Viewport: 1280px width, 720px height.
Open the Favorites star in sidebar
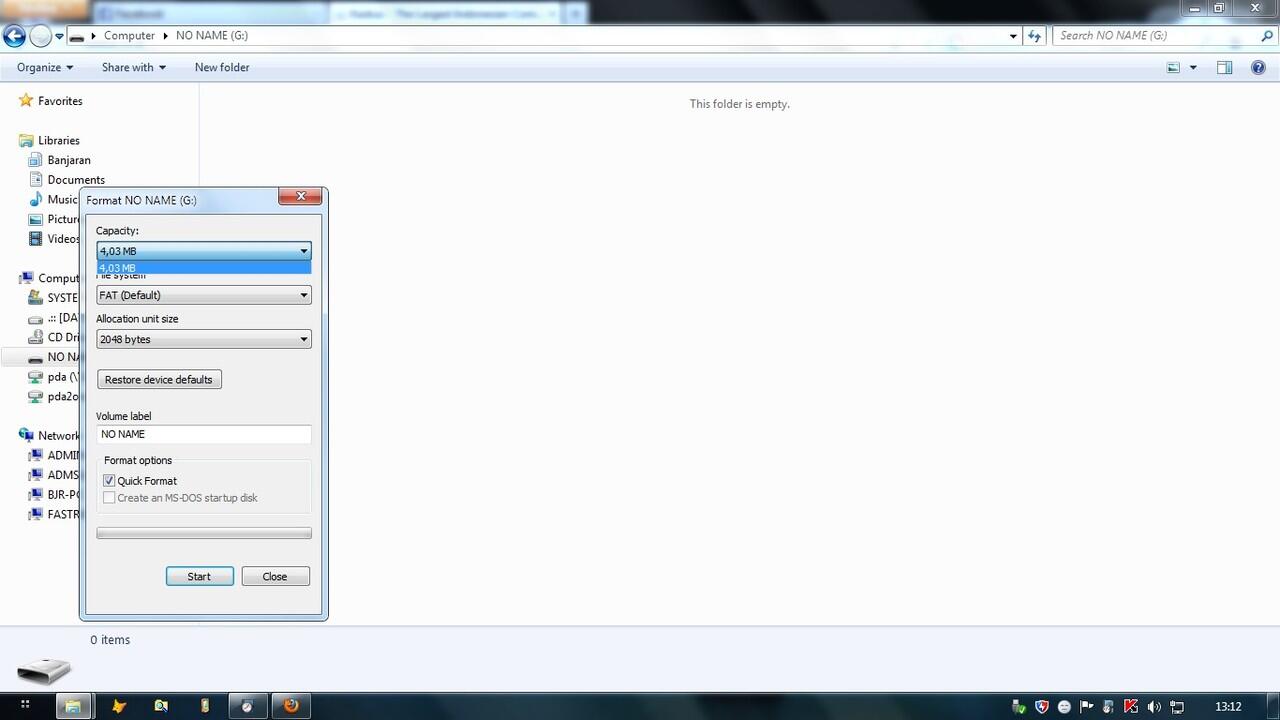[x=26, y=101]
